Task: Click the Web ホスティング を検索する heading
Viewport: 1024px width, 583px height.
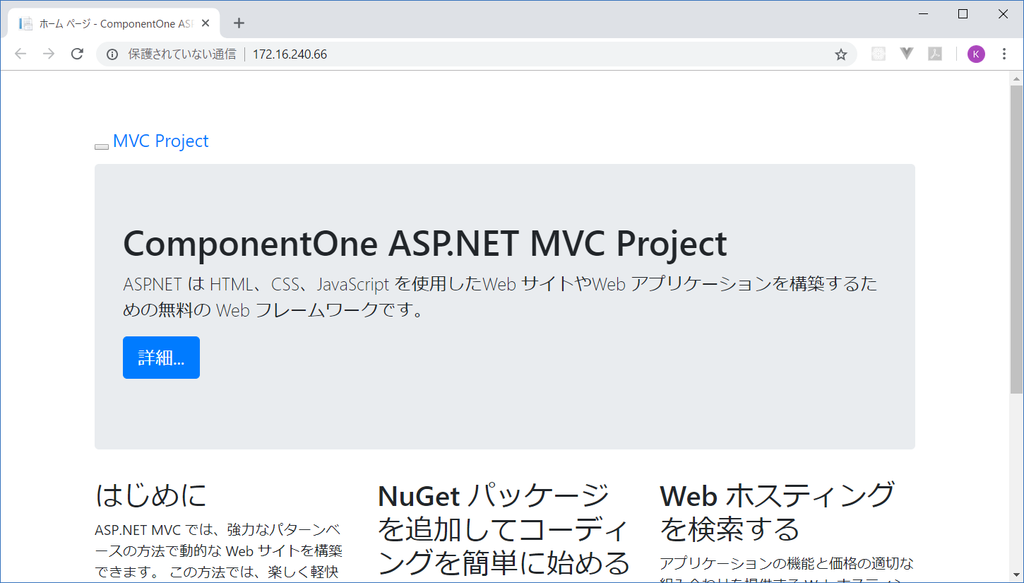Action: pyautogui.click(x=777, y=512)
